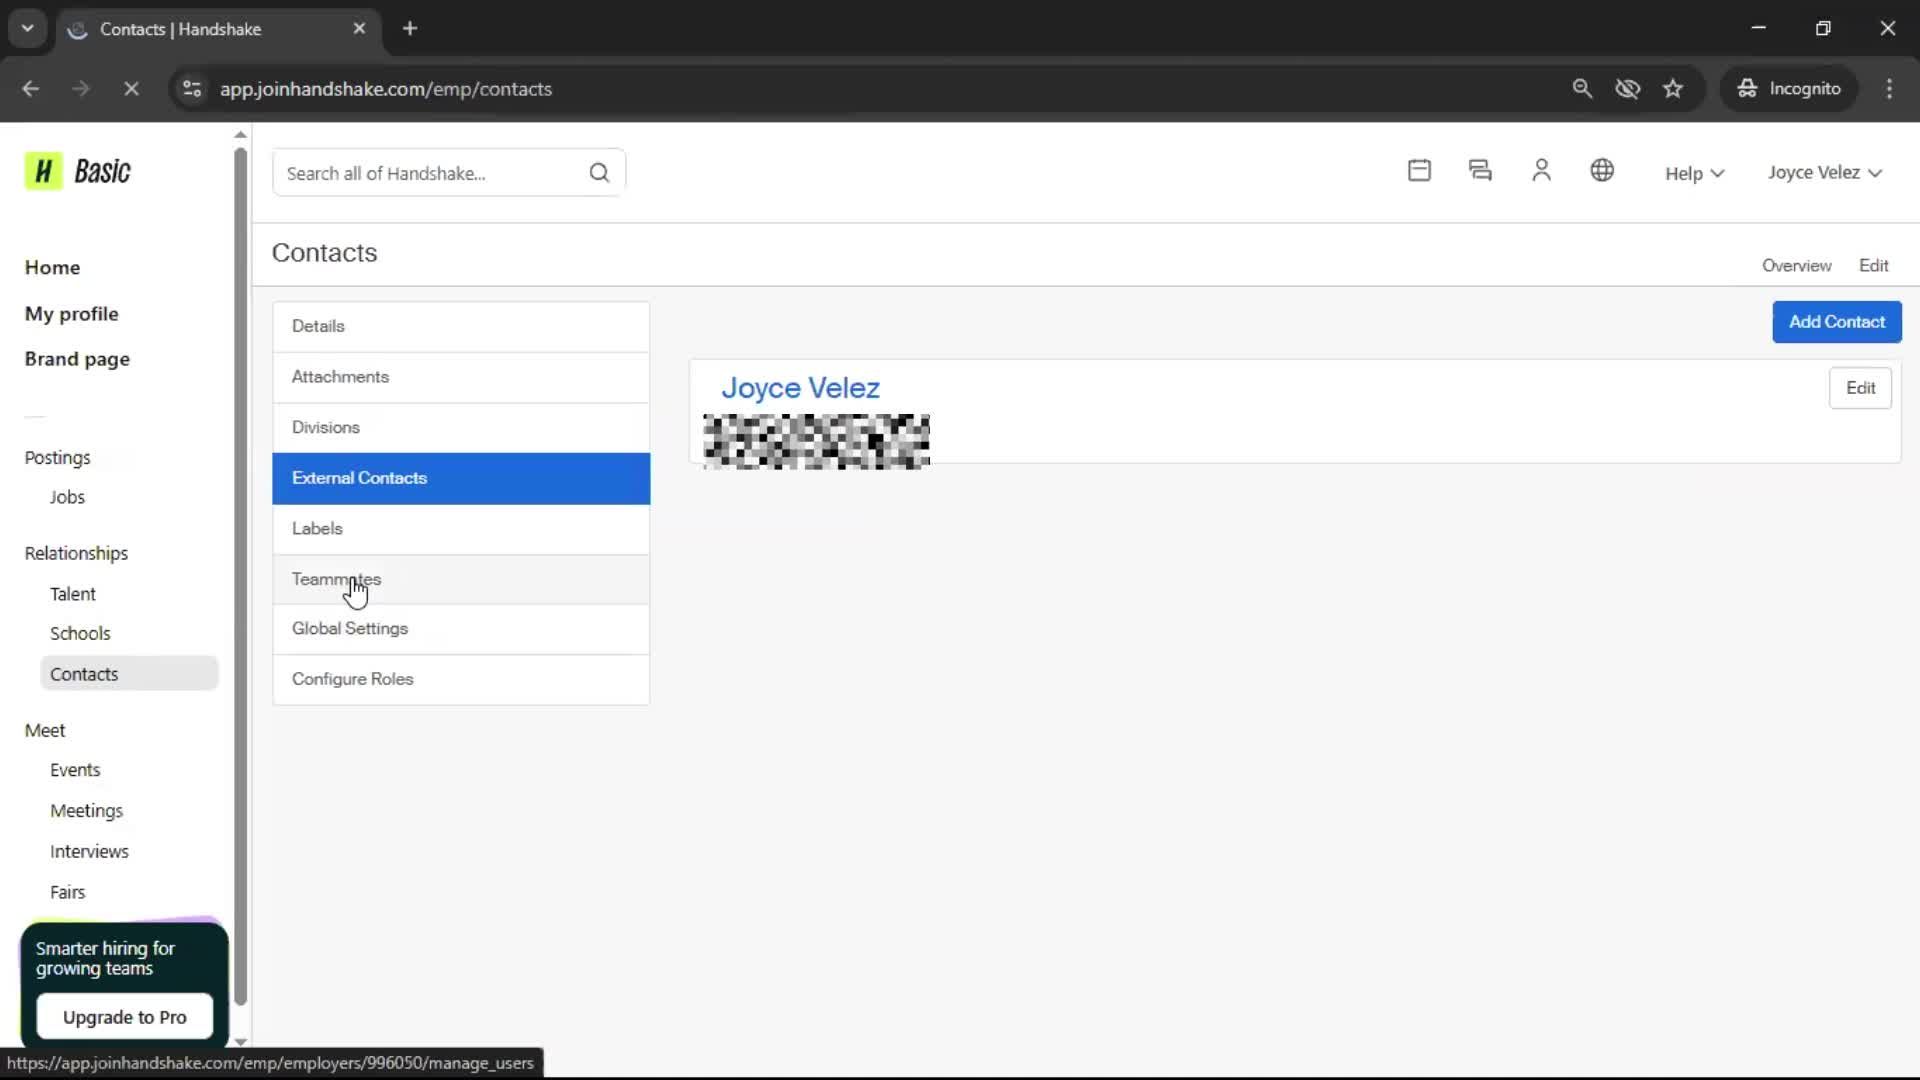
Task: Open a new browser tab
Action: point(410,29)
